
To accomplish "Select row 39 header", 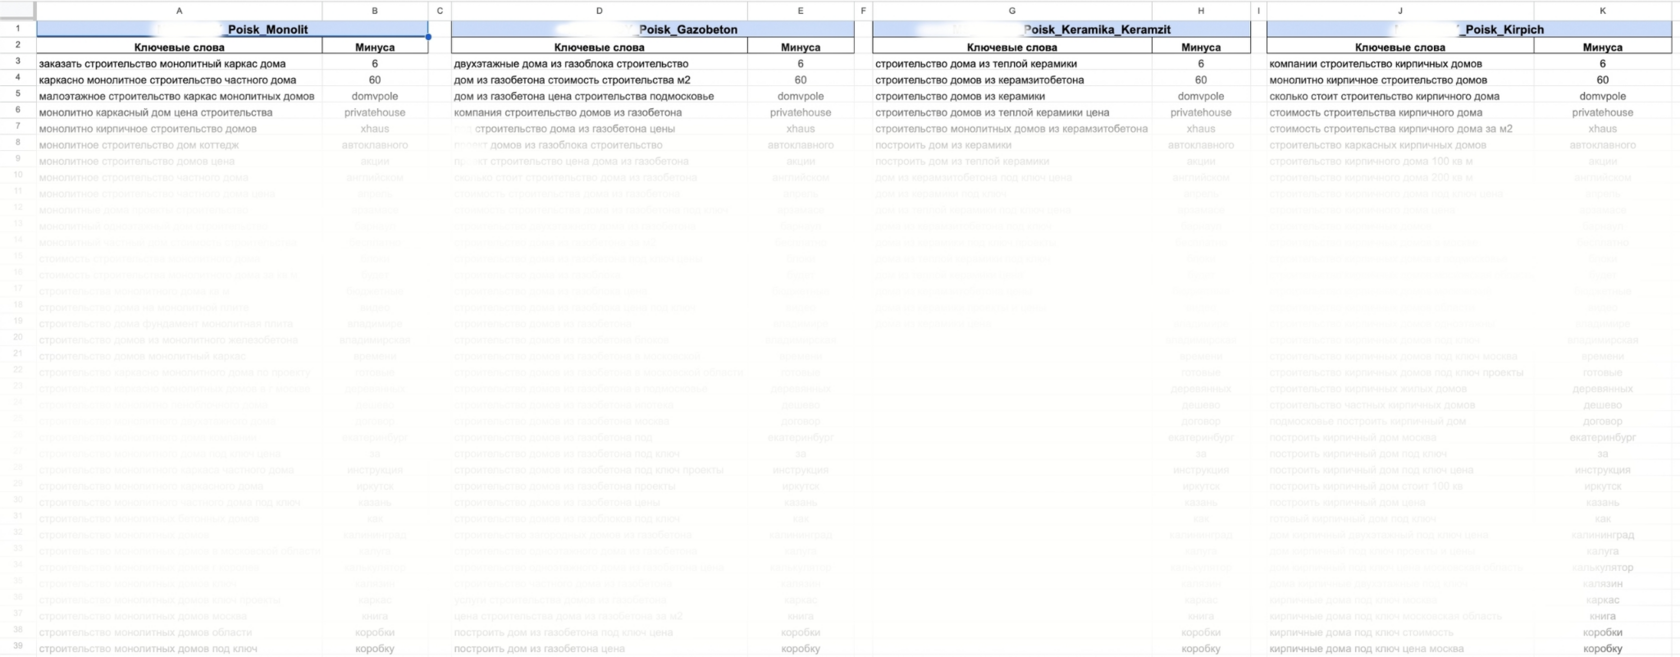I will click(x=18, y=647).
